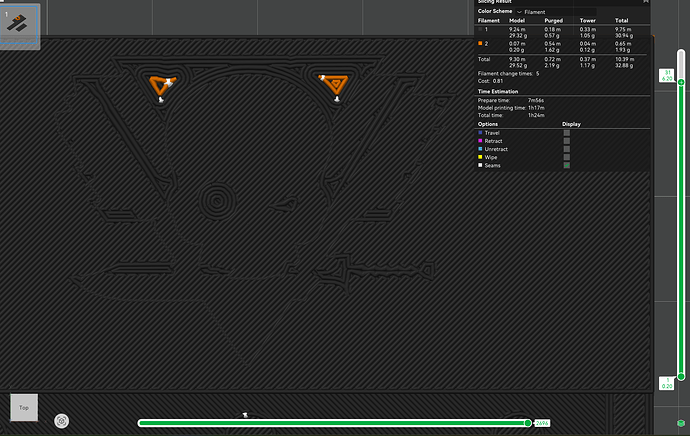690x436 pixels.
Task: Click the round view settings icon beside Top cube
Action: click(x=62, y=421)
